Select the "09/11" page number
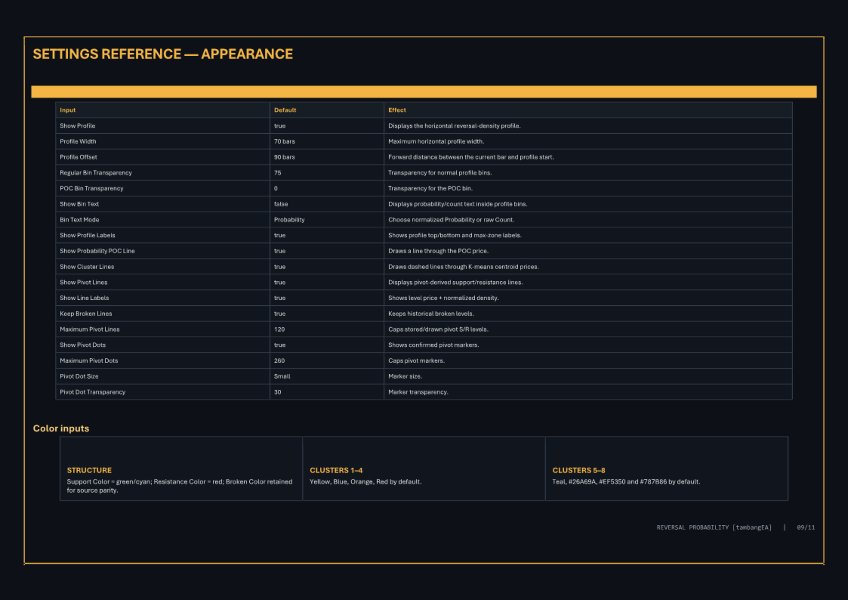This screenshot has height=600, width=848. 806,528
